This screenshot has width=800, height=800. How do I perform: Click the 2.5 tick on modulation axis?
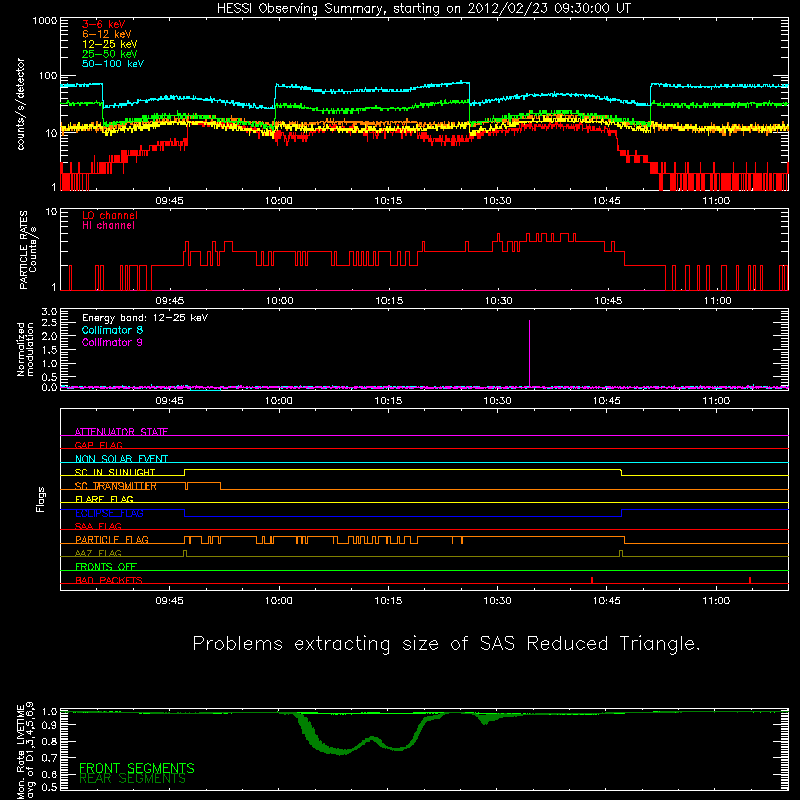pos(49,322)
